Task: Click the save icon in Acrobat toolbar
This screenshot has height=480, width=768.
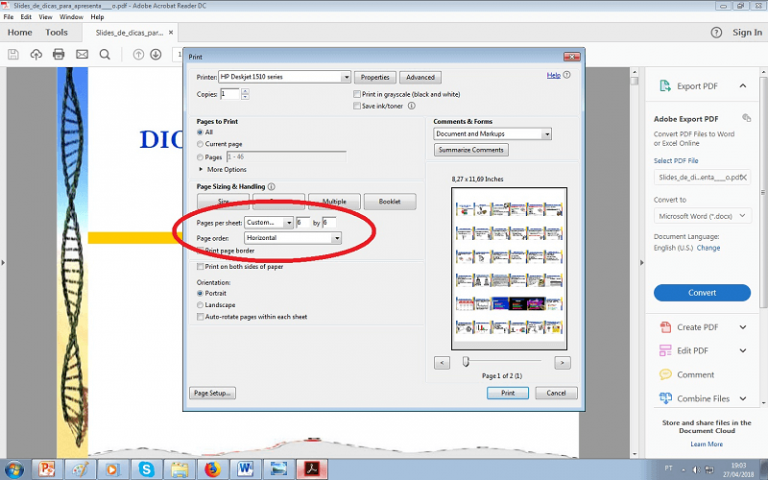Action: click(x=14, y=54)
